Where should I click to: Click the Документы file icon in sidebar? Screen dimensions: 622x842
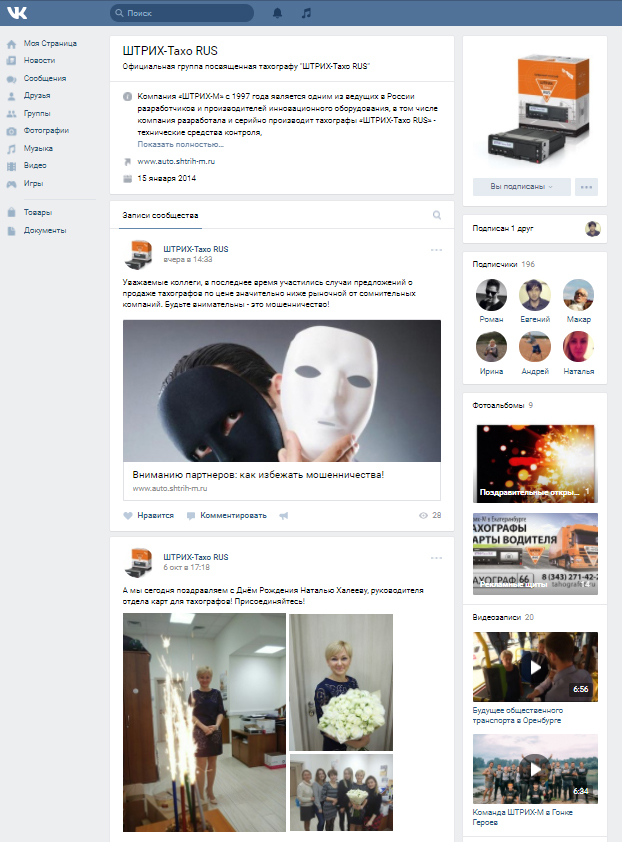(x=11, y=231)
